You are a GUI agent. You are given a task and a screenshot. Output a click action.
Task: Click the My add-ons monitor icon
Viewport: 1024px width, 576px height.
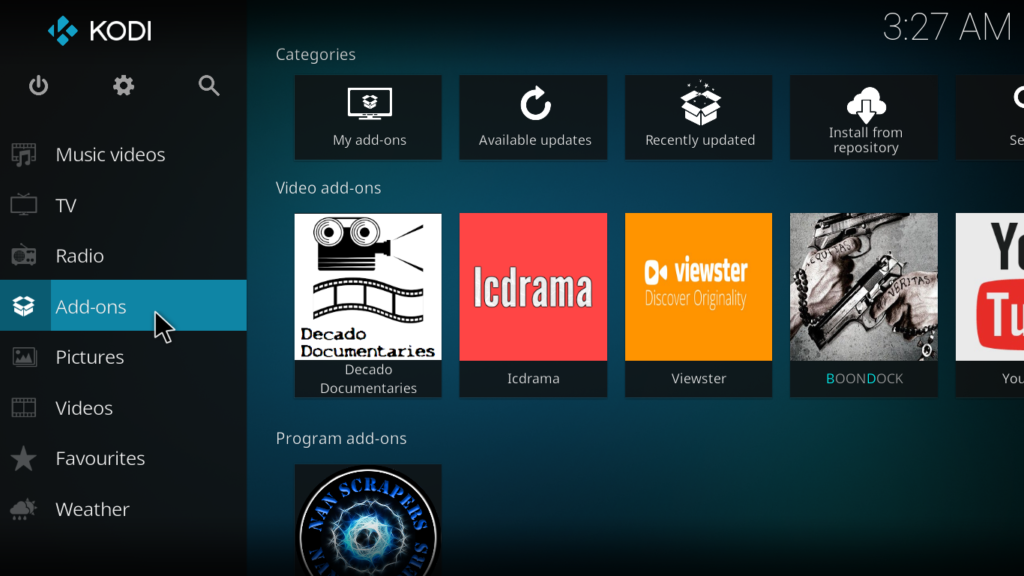(370, 104)
